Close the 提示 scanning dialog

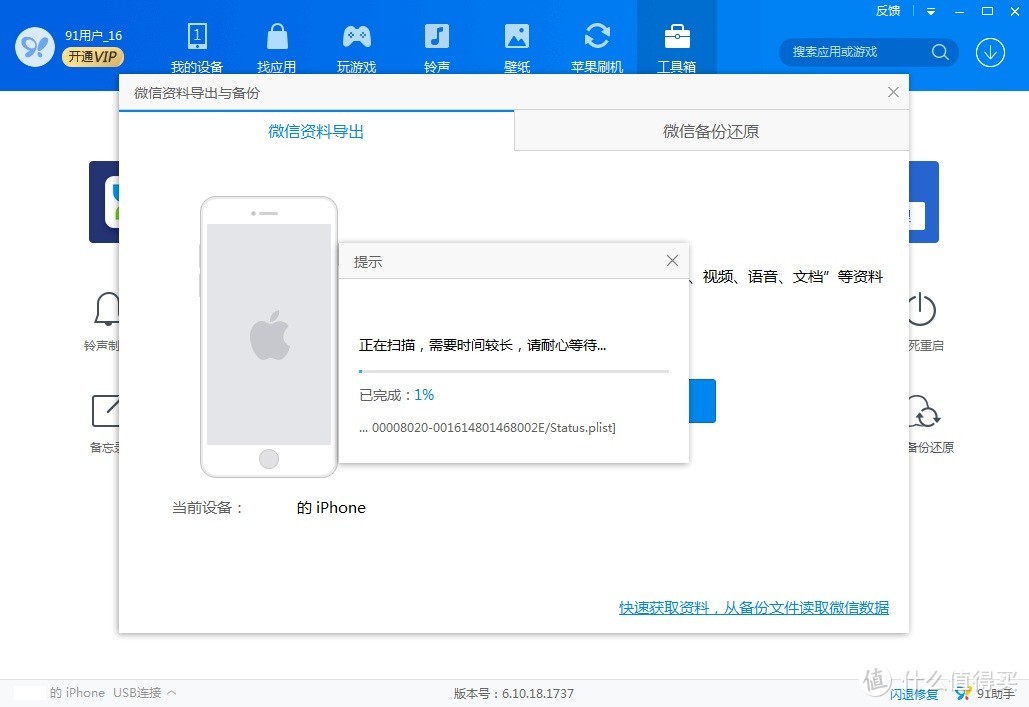coord(672,261)
